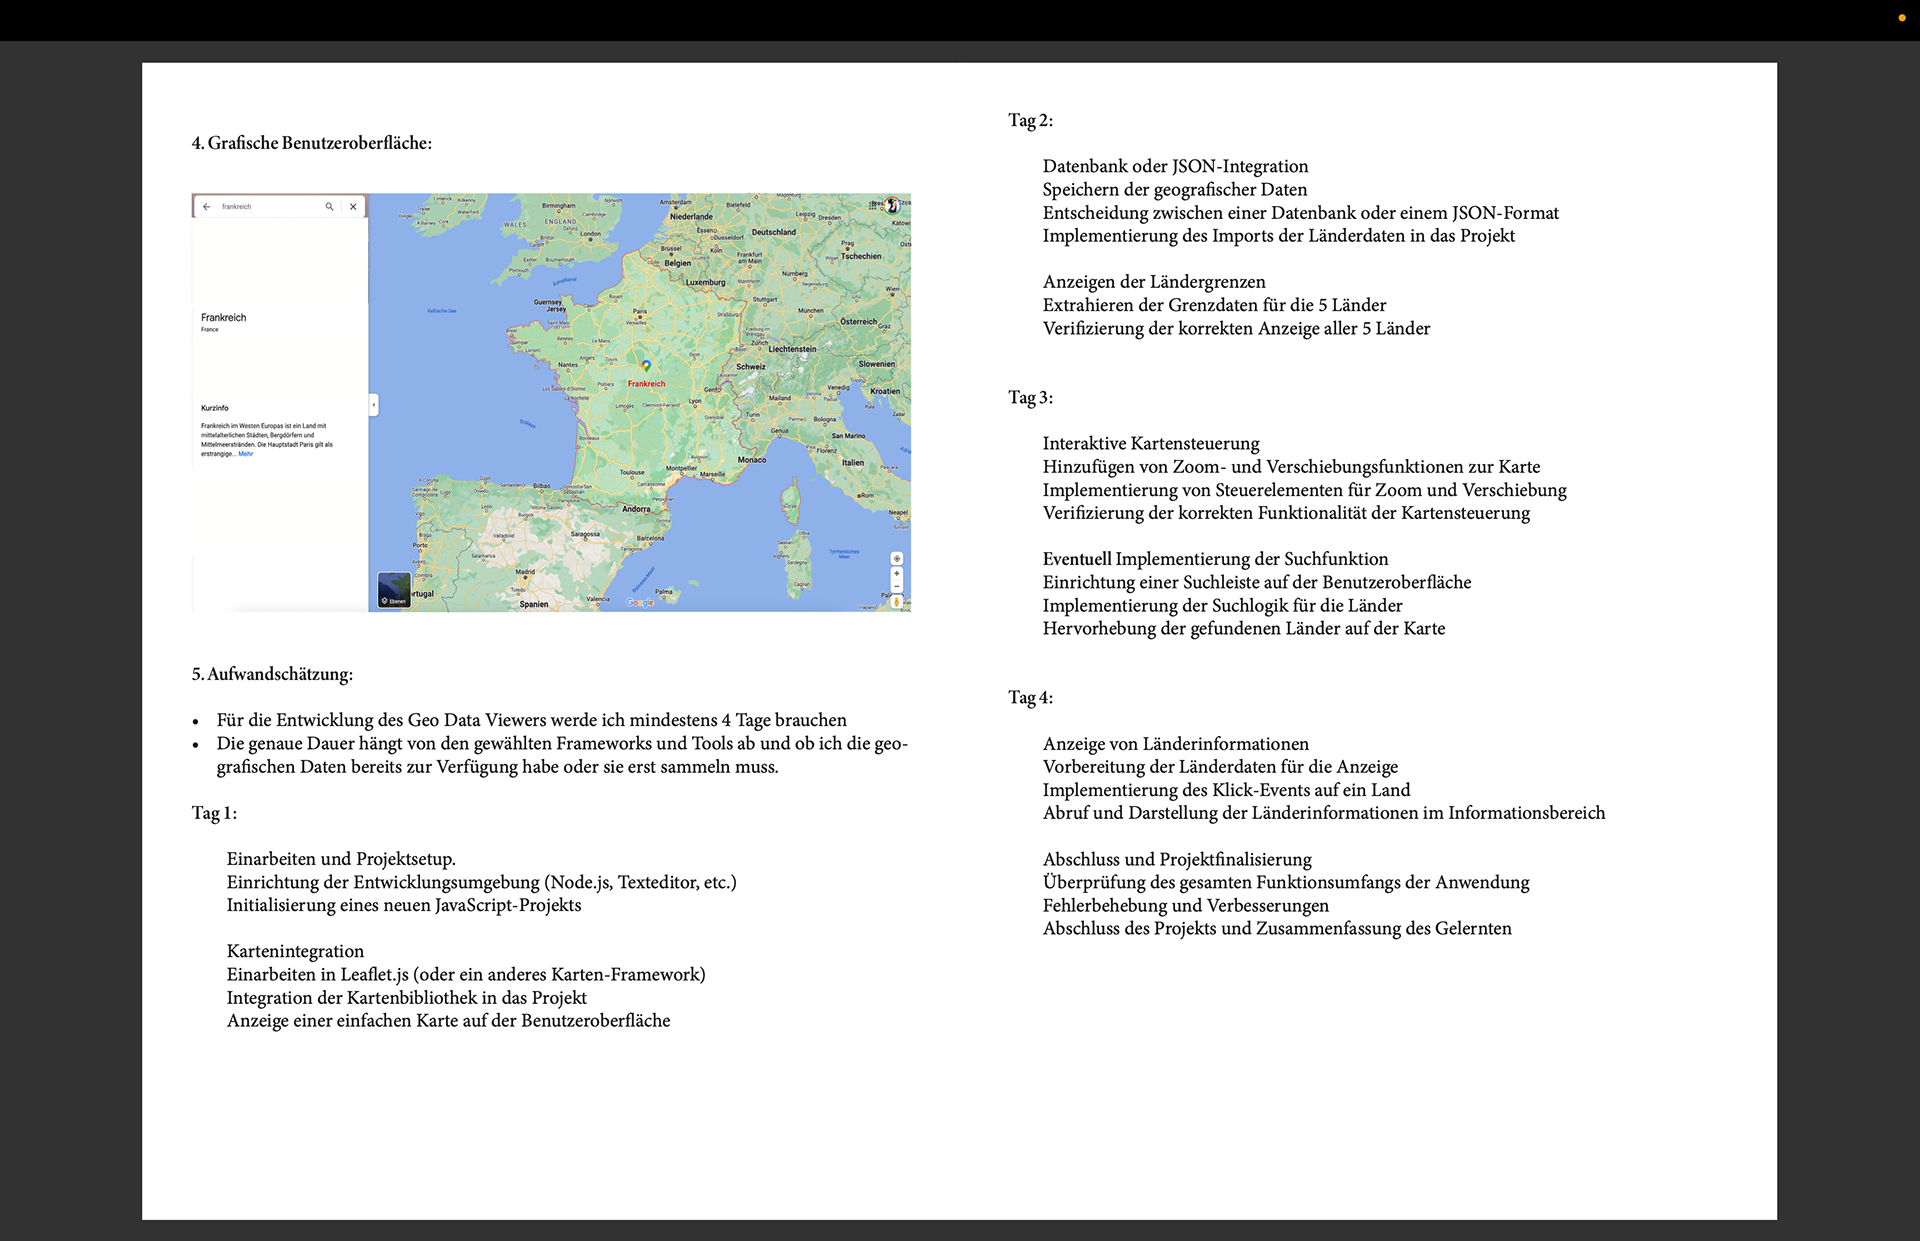The image size is (1920, 1241).
Task: Click the 'Schweiz' label on the map
Action: tap(751, 367)
